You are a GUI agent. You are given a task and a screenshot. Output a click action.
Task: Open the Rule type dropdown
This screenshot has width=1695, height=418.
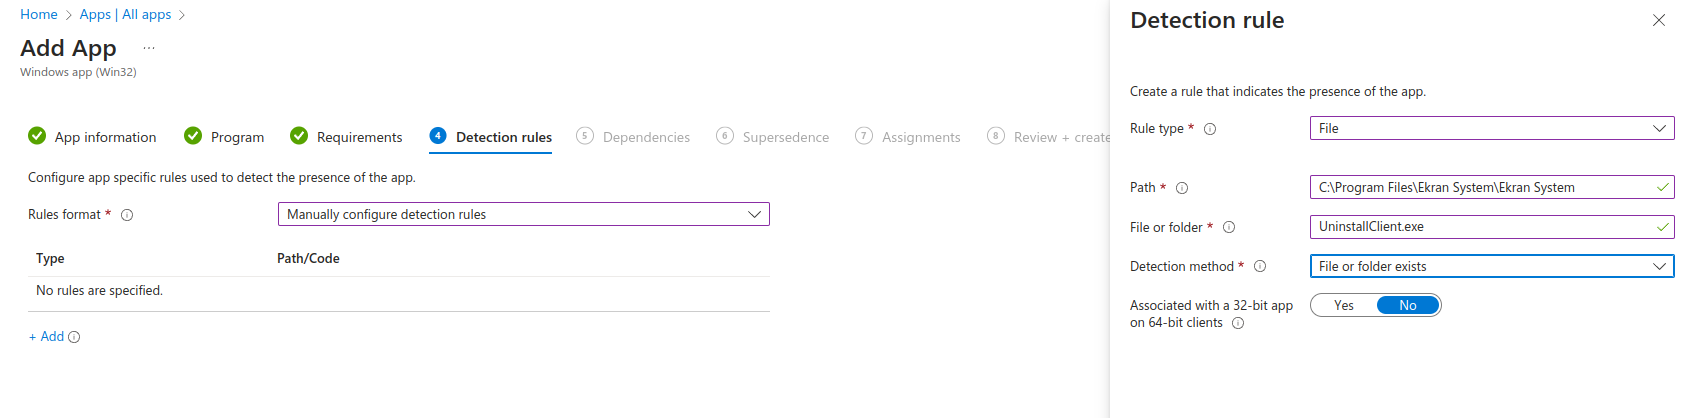coord(1491,128)
